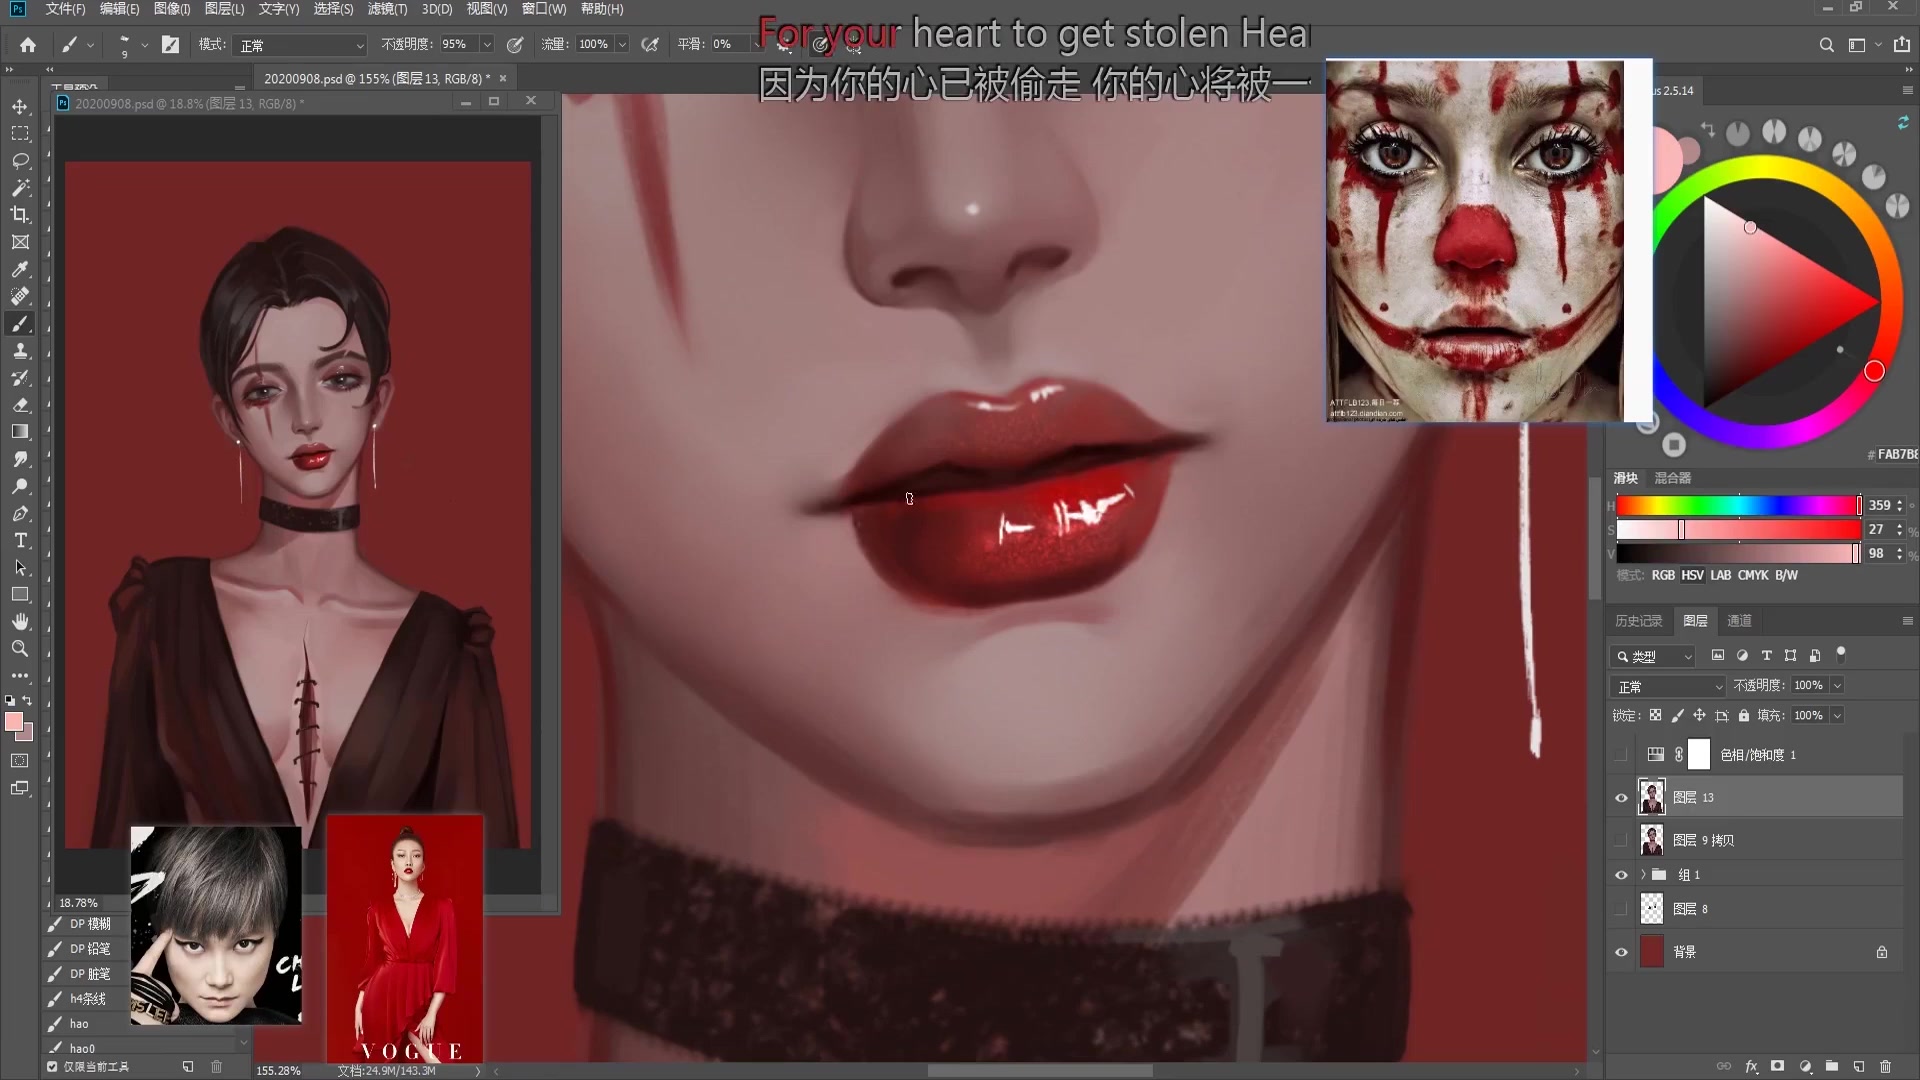Screen dimensions: 1920x1080
Task: Click the foreground color swatch
Action: tap(13, 722)
